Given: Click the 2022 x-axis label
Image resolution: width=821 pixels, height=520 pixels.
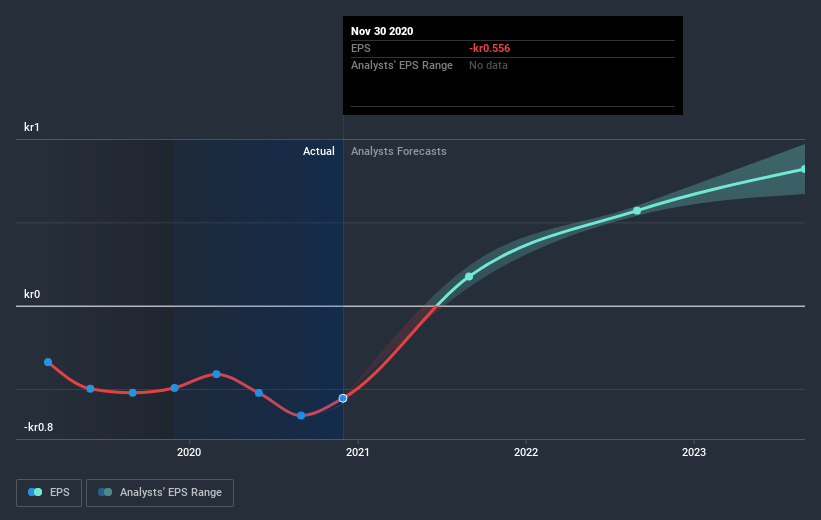Looking at the screenshot, I should point(526,452).
